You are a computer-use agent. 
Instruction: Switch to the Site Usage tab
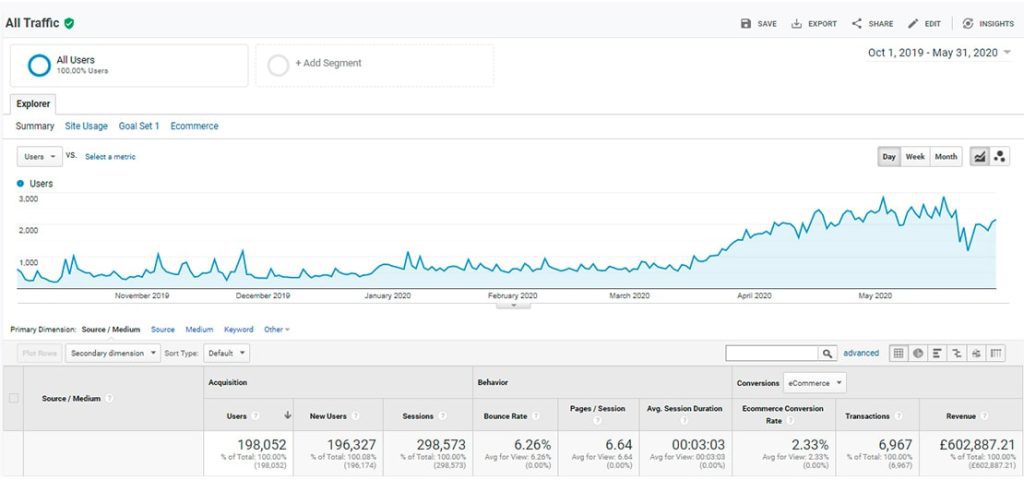point(86,126)
